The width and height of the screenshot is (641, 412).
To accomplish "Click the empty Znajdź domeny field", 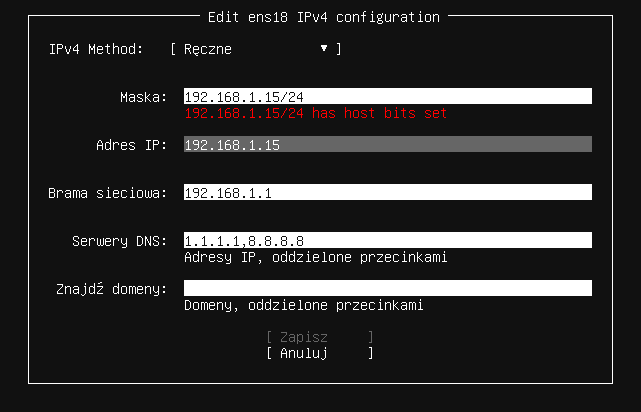I will pos(387,289).
